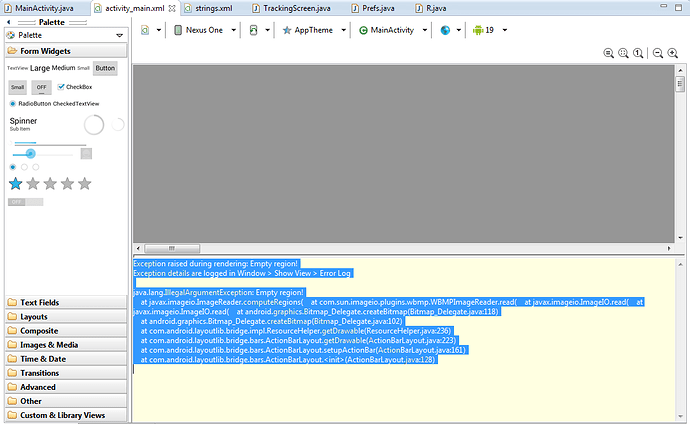The image size is (690, 424).
Task: Expand the Layouts palette category
Action: pyautogui.click(x=34, y=316)
